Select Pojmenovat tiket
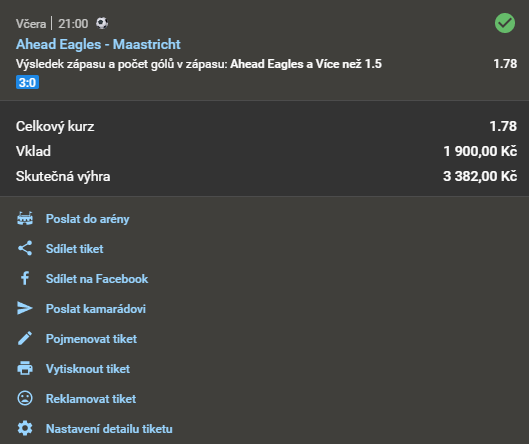This screenshot has width=529, height=444. tap(91, 339)
